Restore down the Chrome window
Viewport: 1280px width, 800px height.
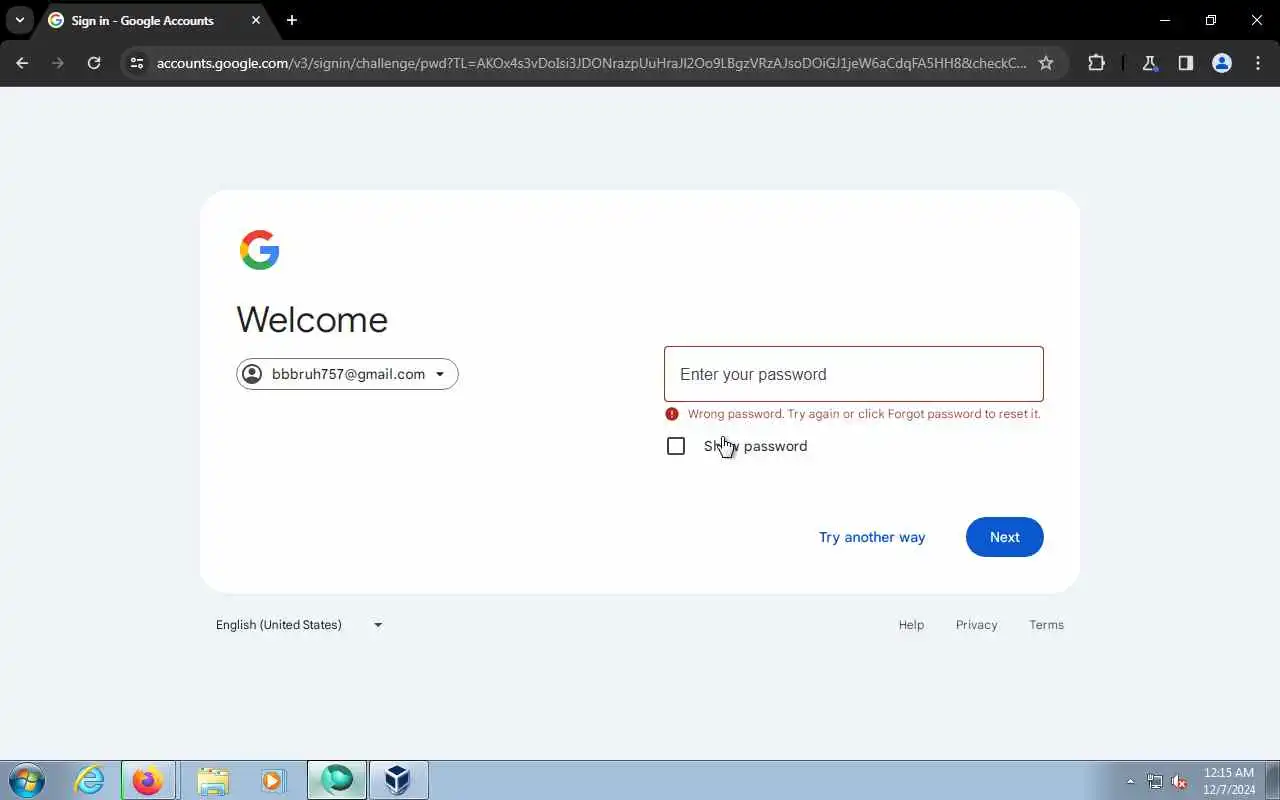(1211, 20)
